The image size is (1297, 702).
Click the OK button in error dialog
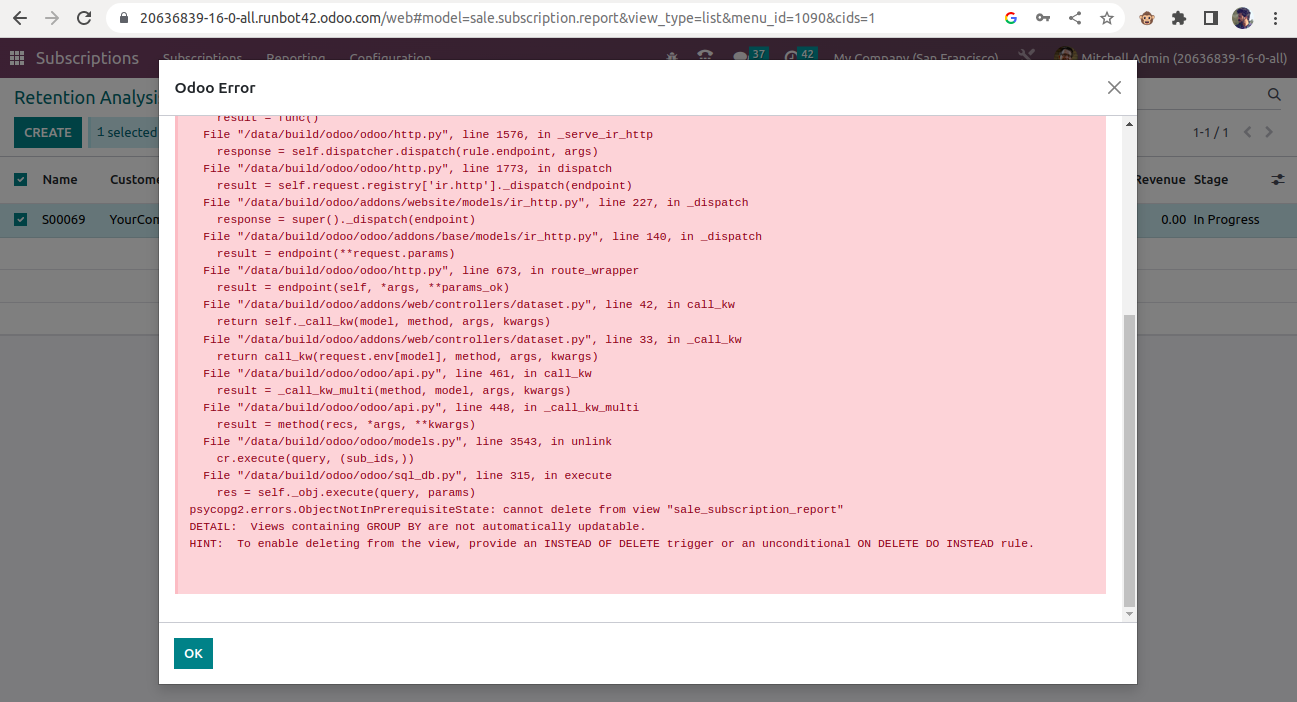point(193,653)
